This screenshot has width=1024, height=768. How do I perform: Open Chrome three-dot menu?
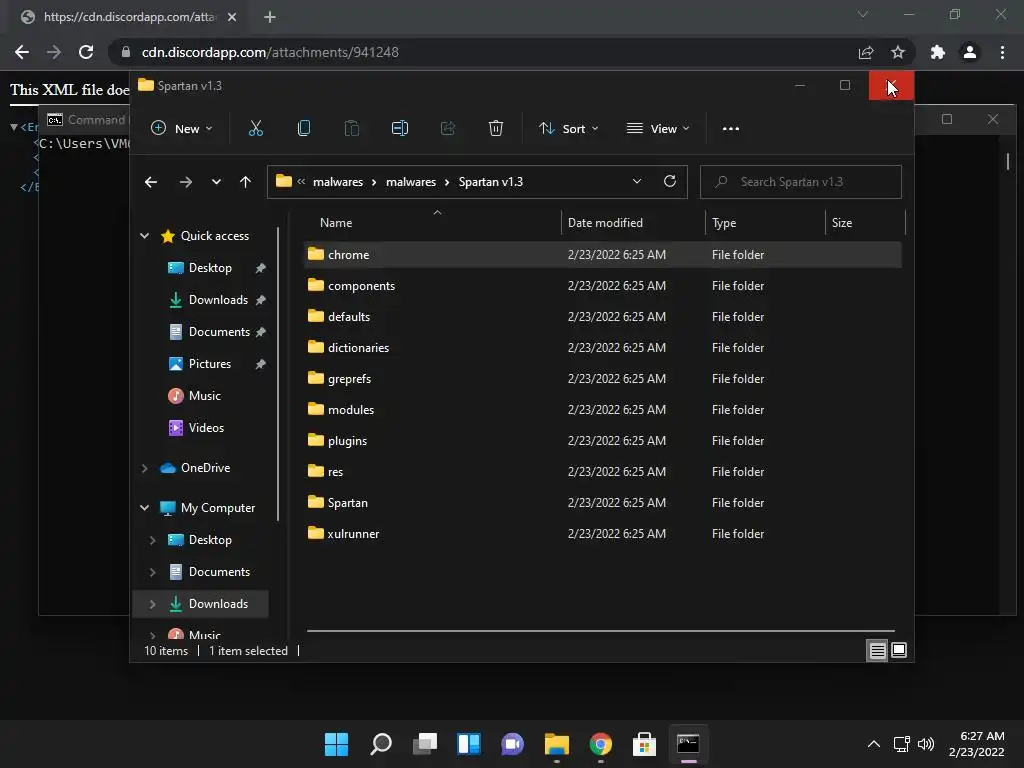coord(1002,52)
